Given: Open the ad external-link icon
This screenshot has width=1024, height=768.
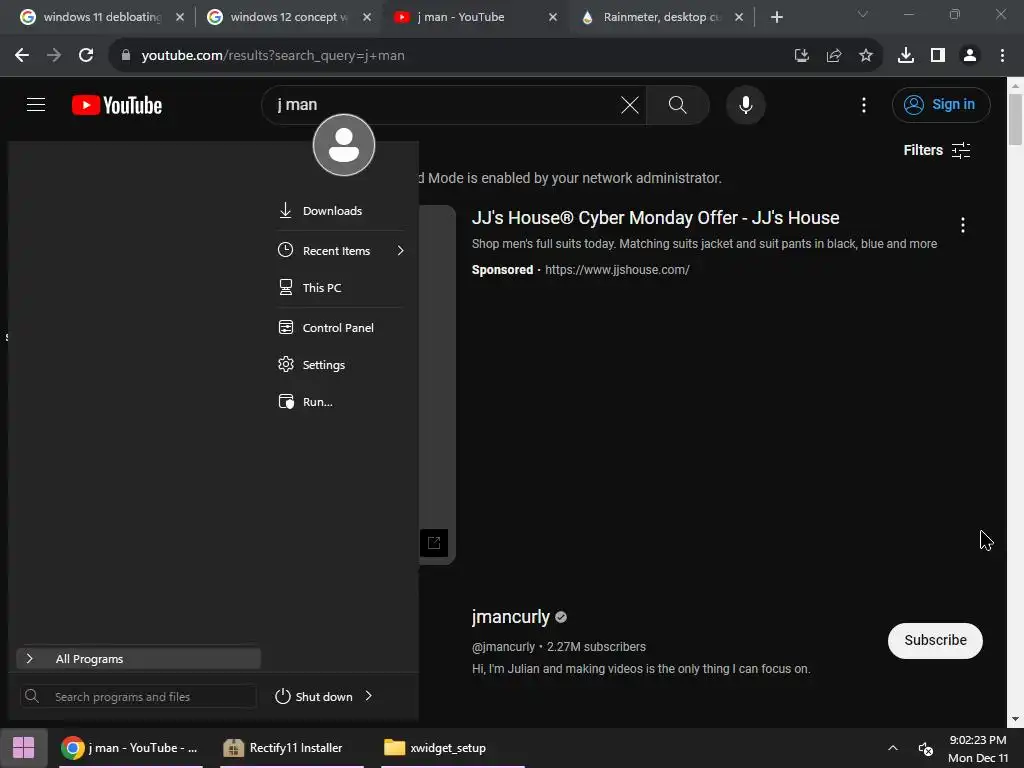Looking at the screenshot, I should point(434,543).
